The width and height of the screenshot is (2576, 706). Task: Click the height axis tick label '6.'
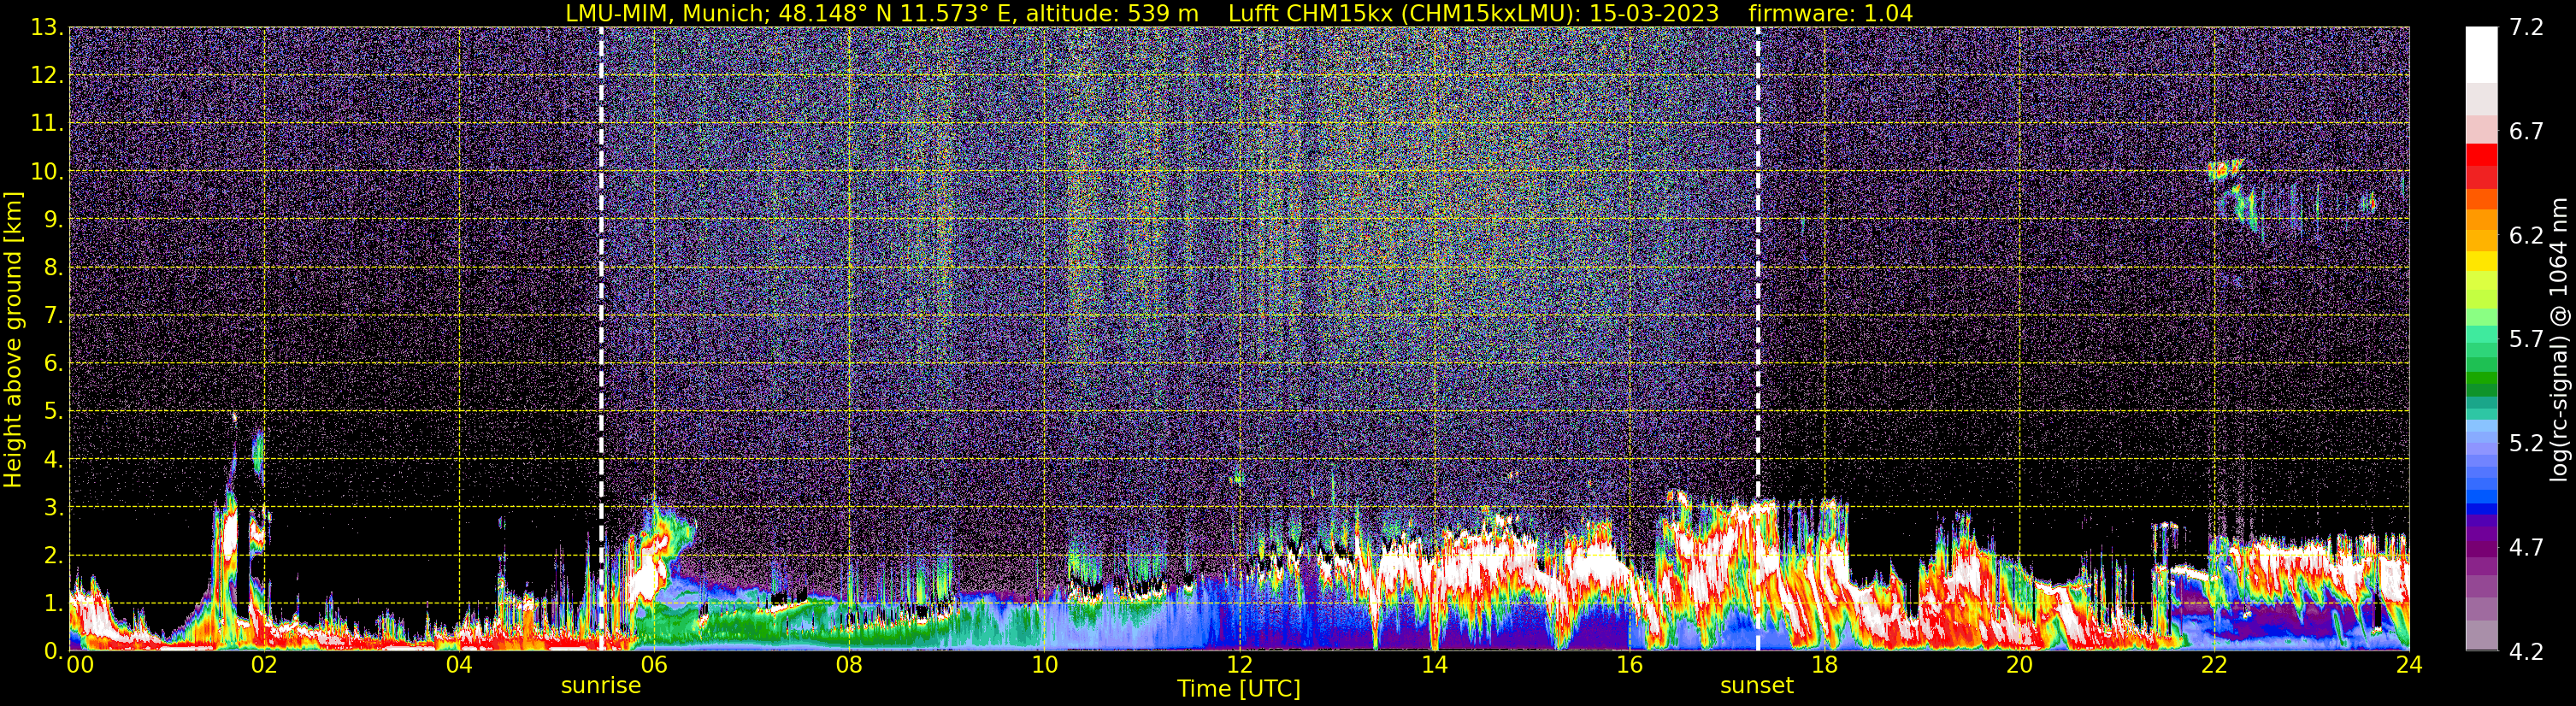(53, 364)
